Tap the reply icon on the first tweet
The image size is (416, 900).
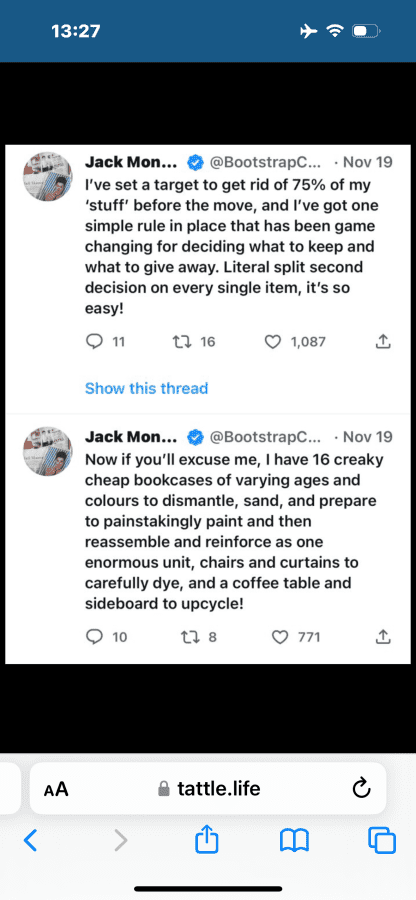(94, 342)
